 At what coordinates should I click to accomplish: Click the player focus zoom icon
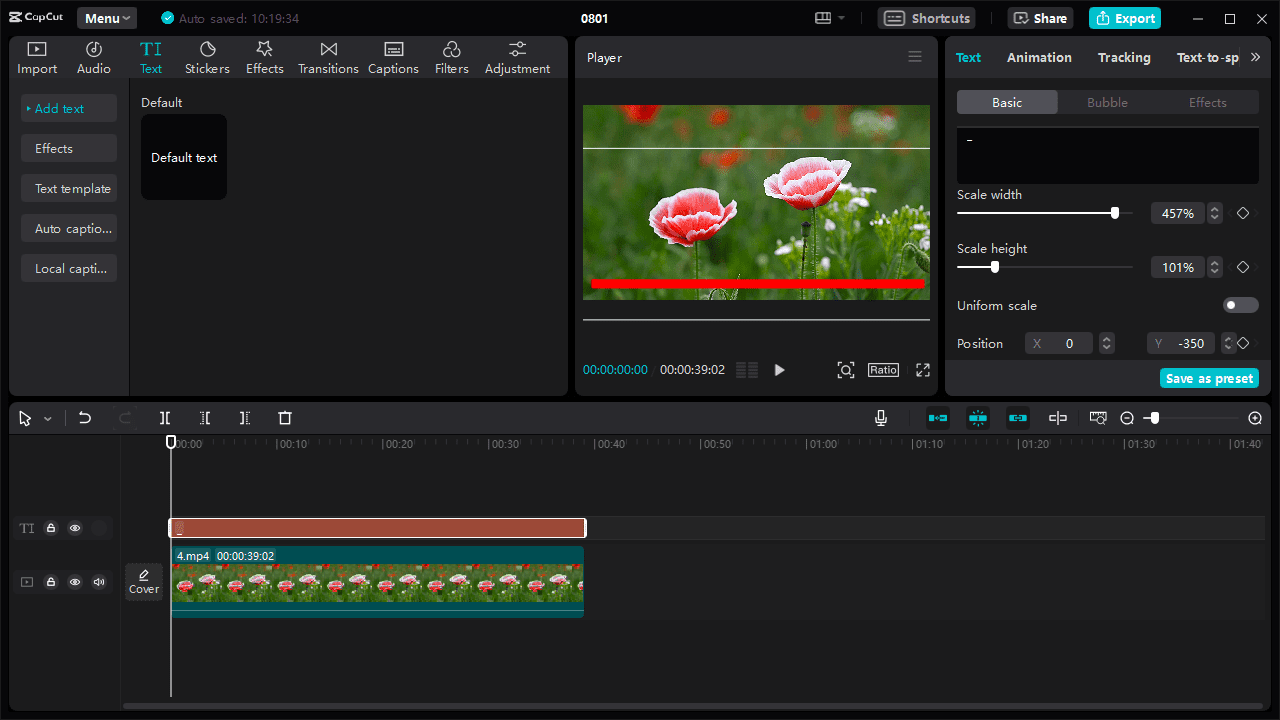(846, 370)
